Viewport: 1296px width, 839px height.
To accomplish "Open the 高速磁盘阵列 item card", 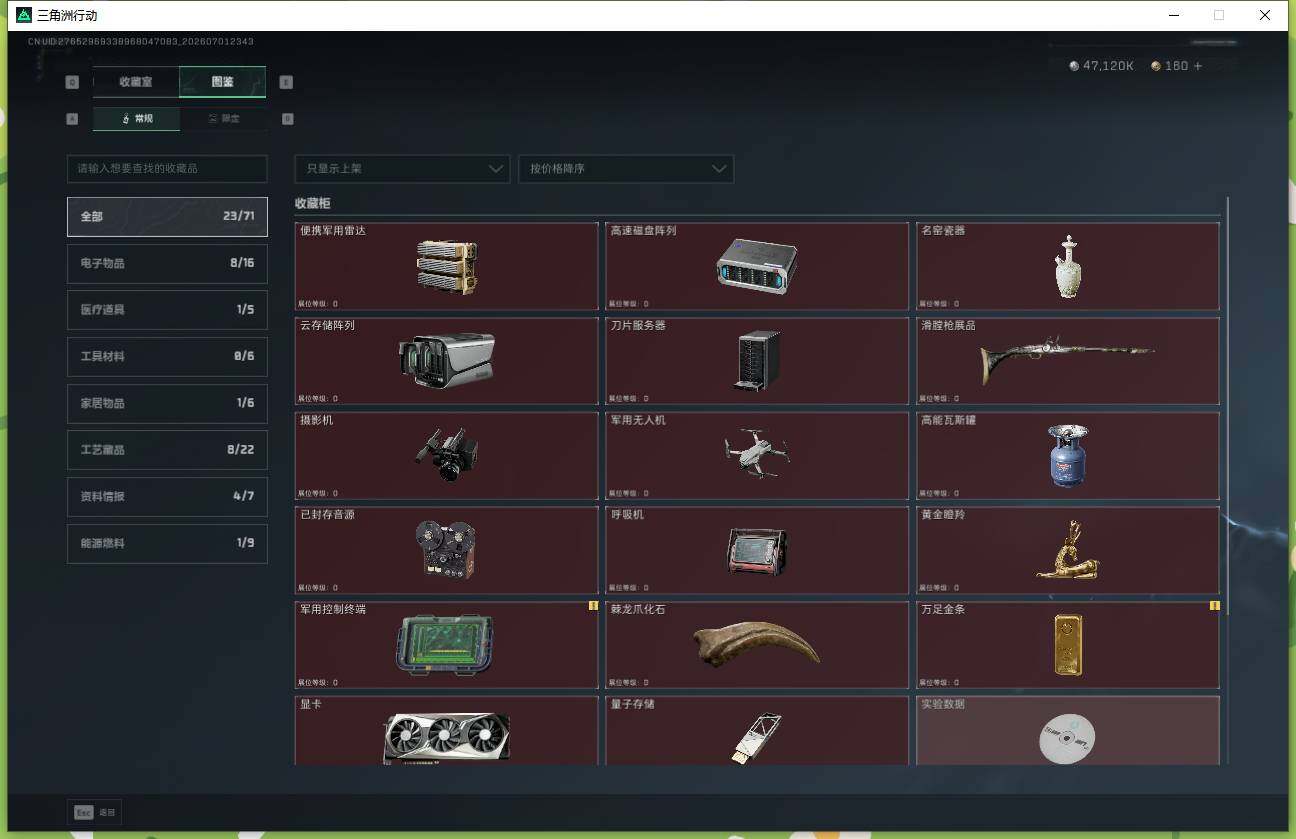I will [757, 267].
